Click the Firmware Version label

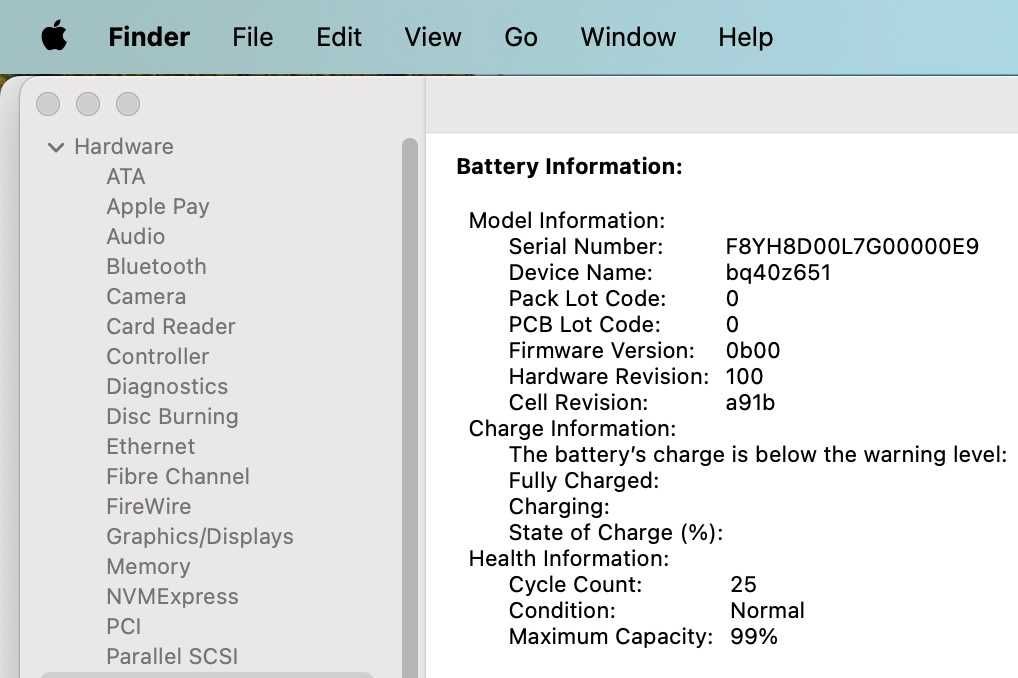(601, 350)
